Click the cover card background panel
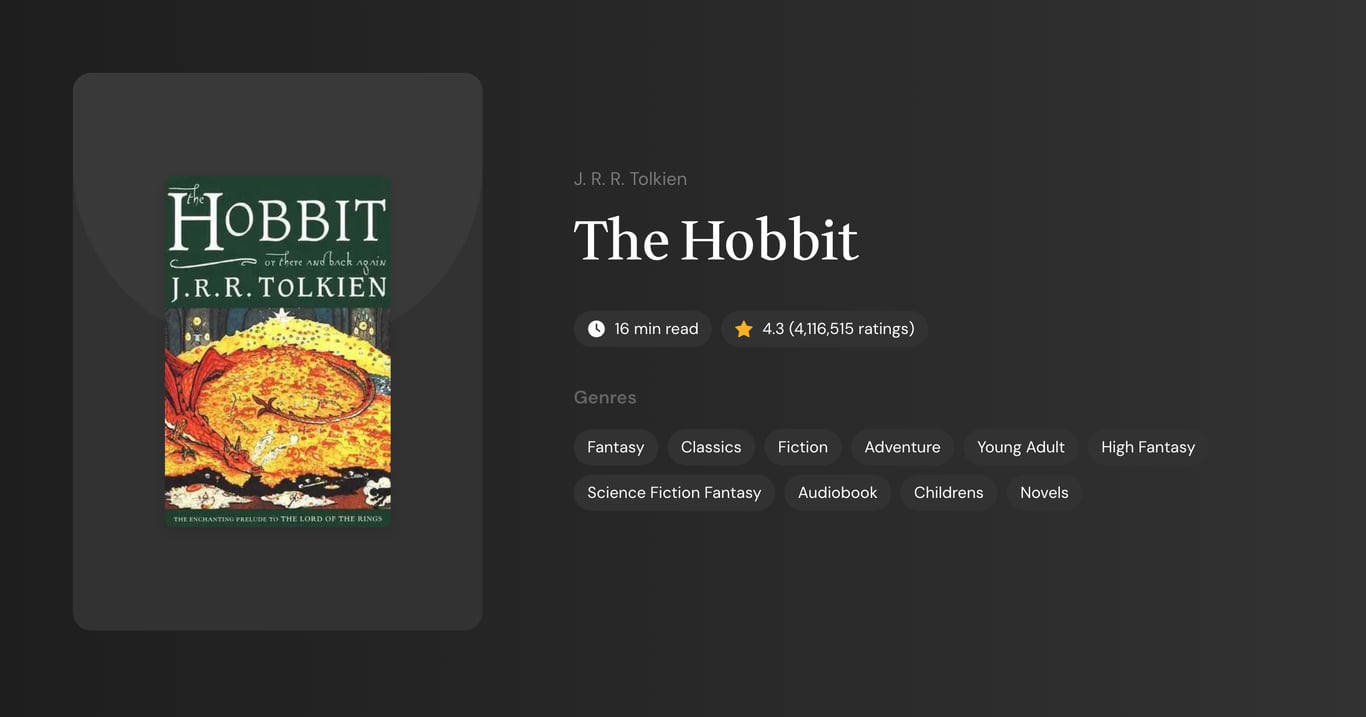1366x717 pixels. (277, 580)
